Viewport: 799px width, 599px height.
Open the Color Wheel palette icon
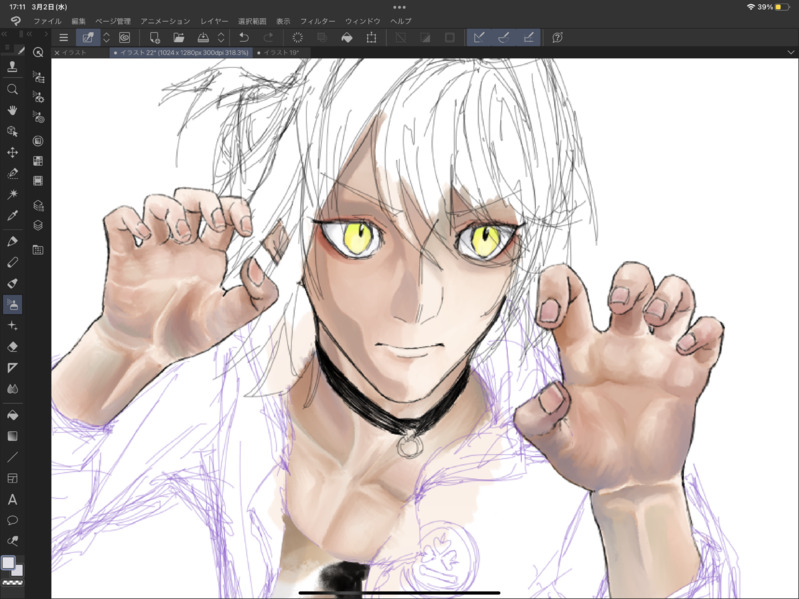click(38, 141)
